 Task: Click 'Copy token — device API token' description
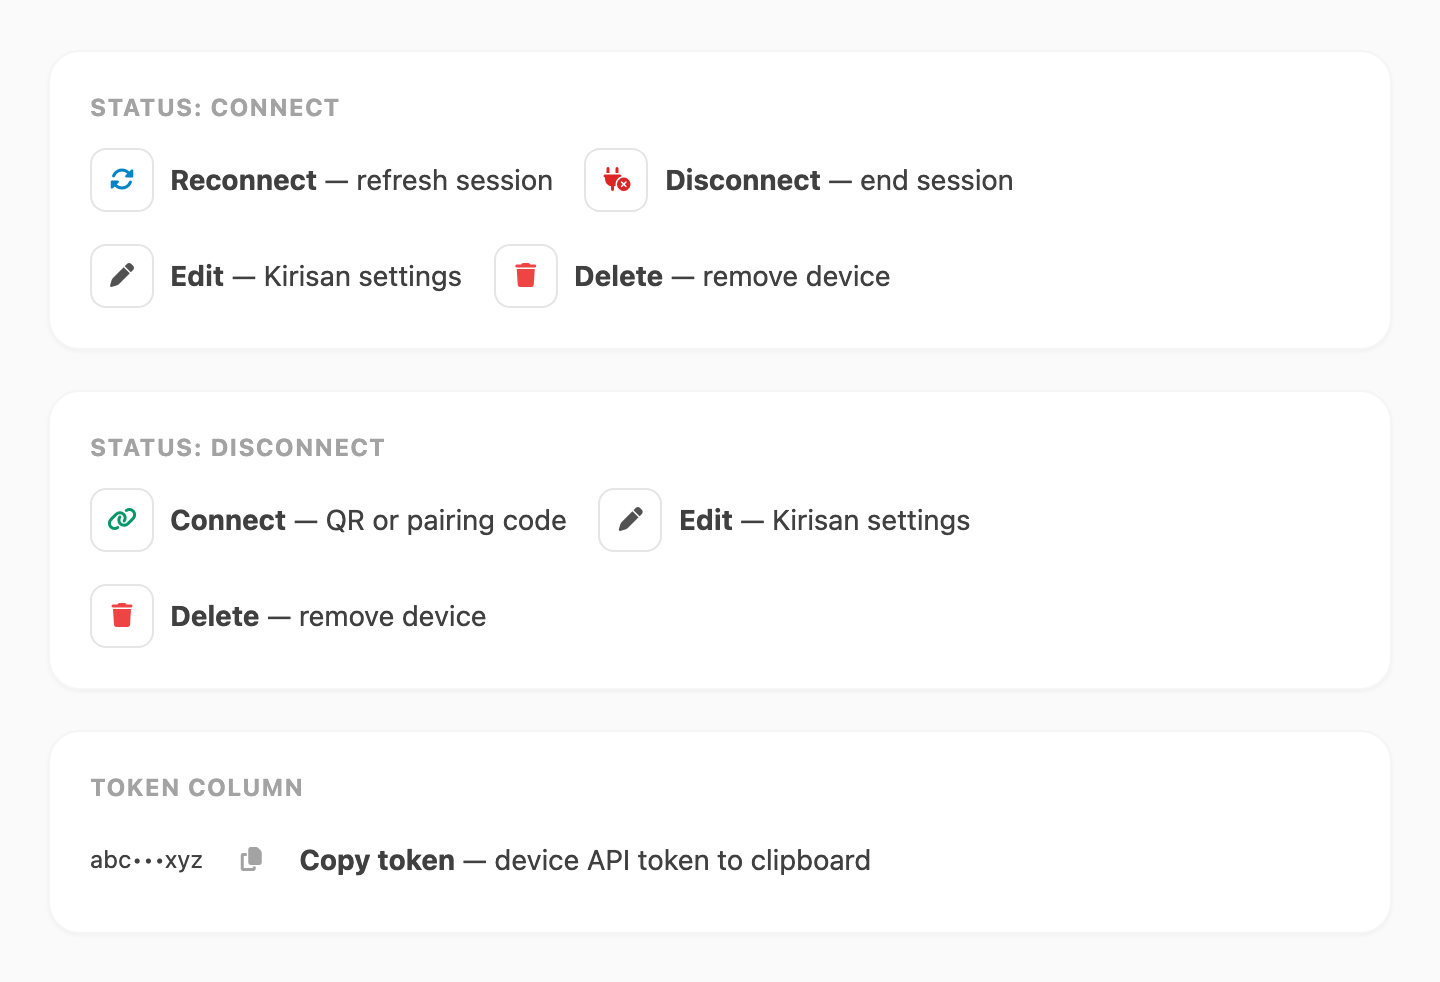tap(585, 861)
